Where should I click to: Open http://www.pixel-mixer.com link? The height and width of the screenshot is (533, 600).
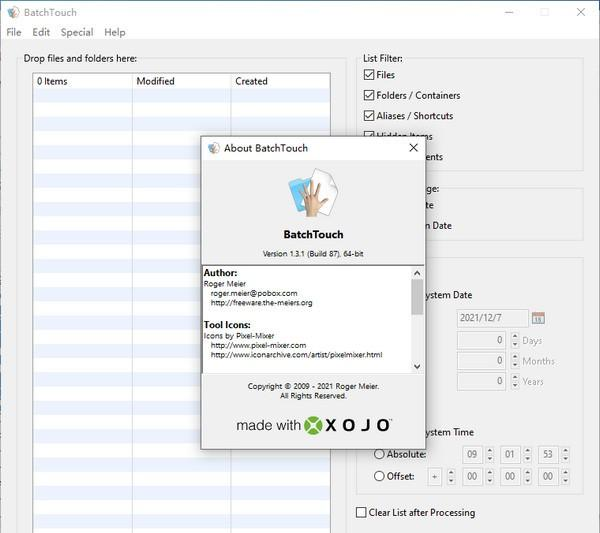[258, 345]
